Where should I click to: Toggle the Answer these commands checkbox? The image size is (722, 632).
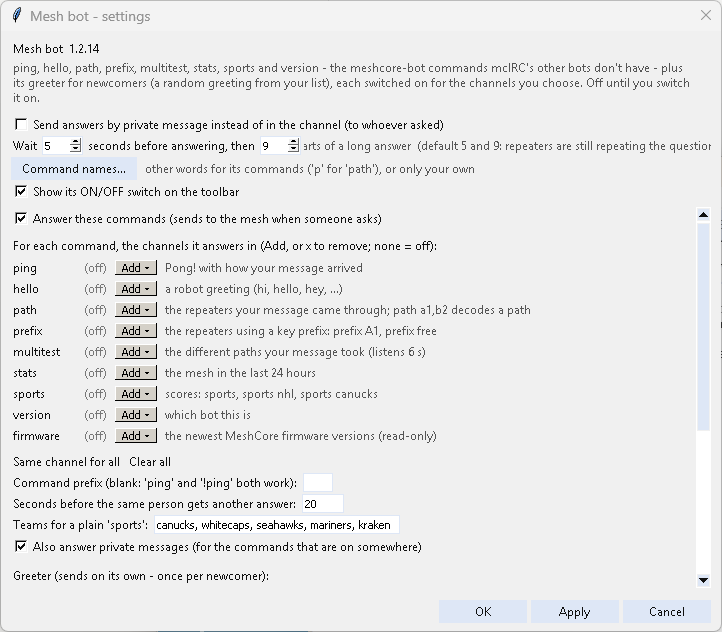click(x=21, y=218)
